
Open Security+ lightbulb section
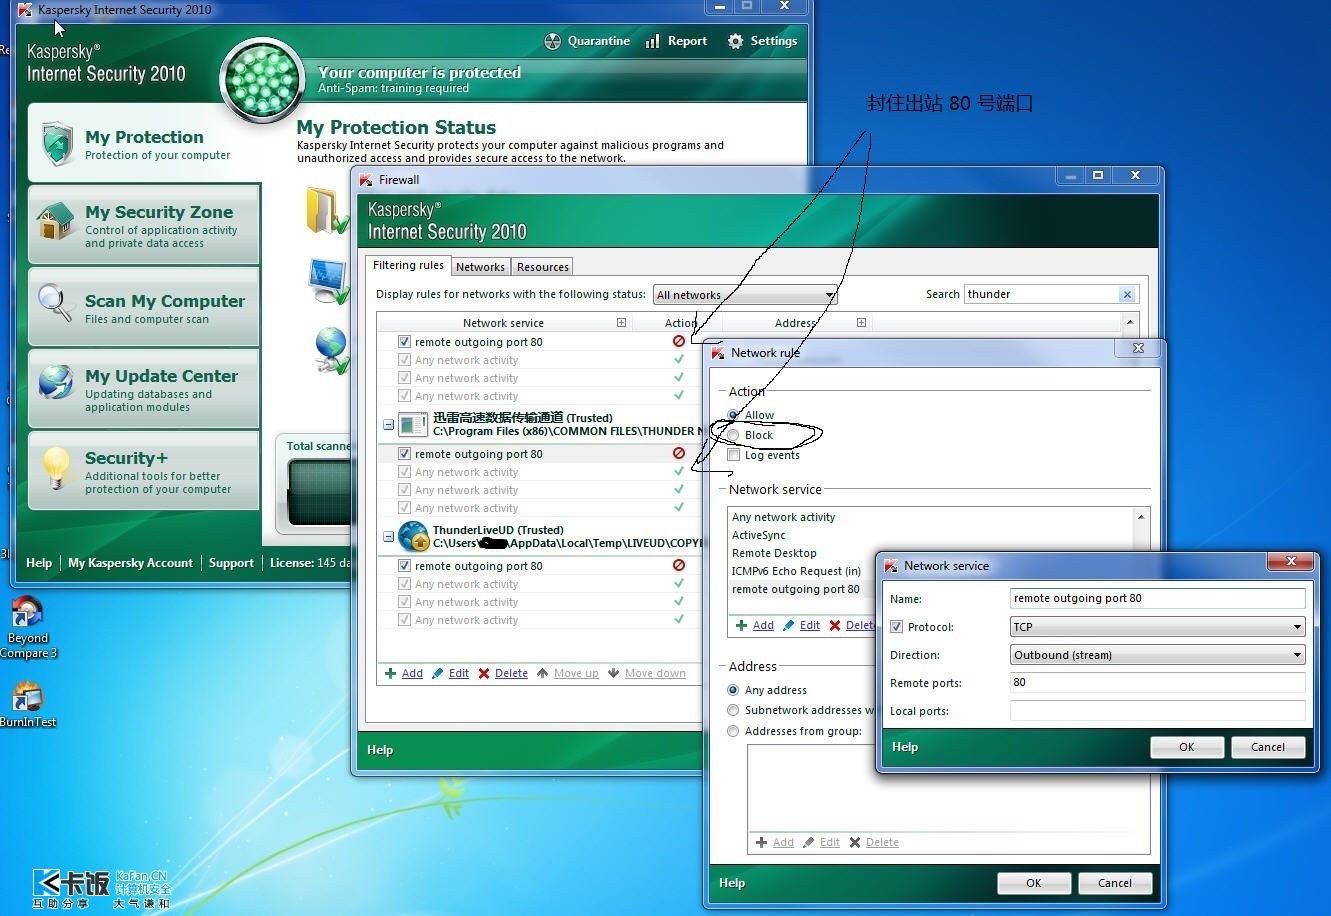(144, 471)
